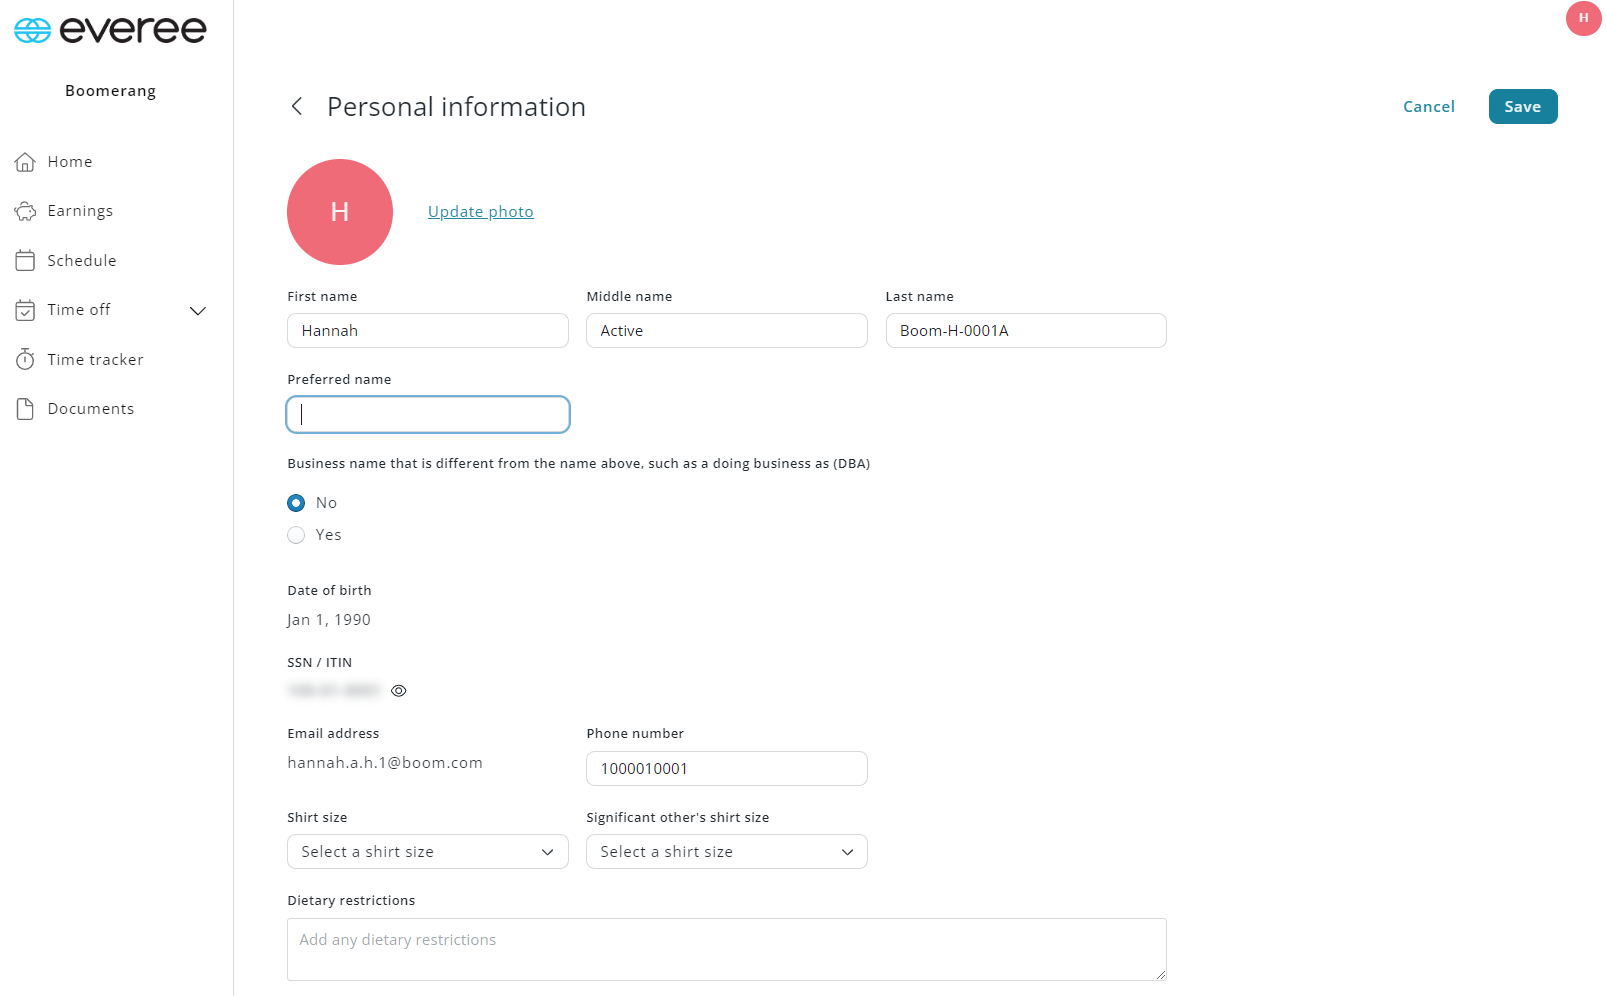Go to Earnings from the sidebar menu
Viewport: 1606px width, 996px height.
[79, 210]
